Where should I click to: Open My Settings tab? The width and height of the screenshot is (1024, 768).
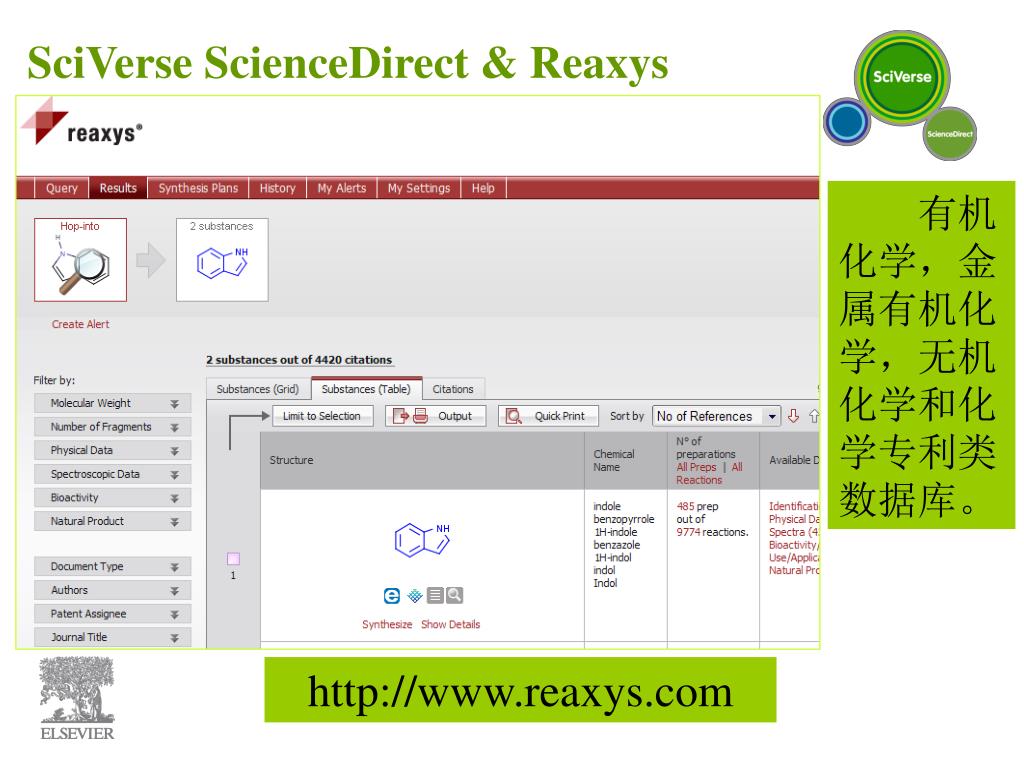pos(419,188)
